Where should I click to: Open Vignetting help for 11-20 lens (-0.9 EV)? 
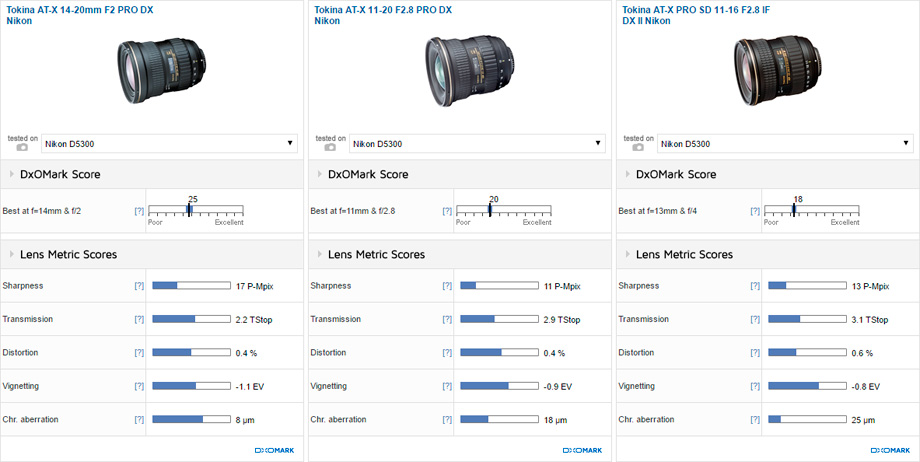click(447, 386)
